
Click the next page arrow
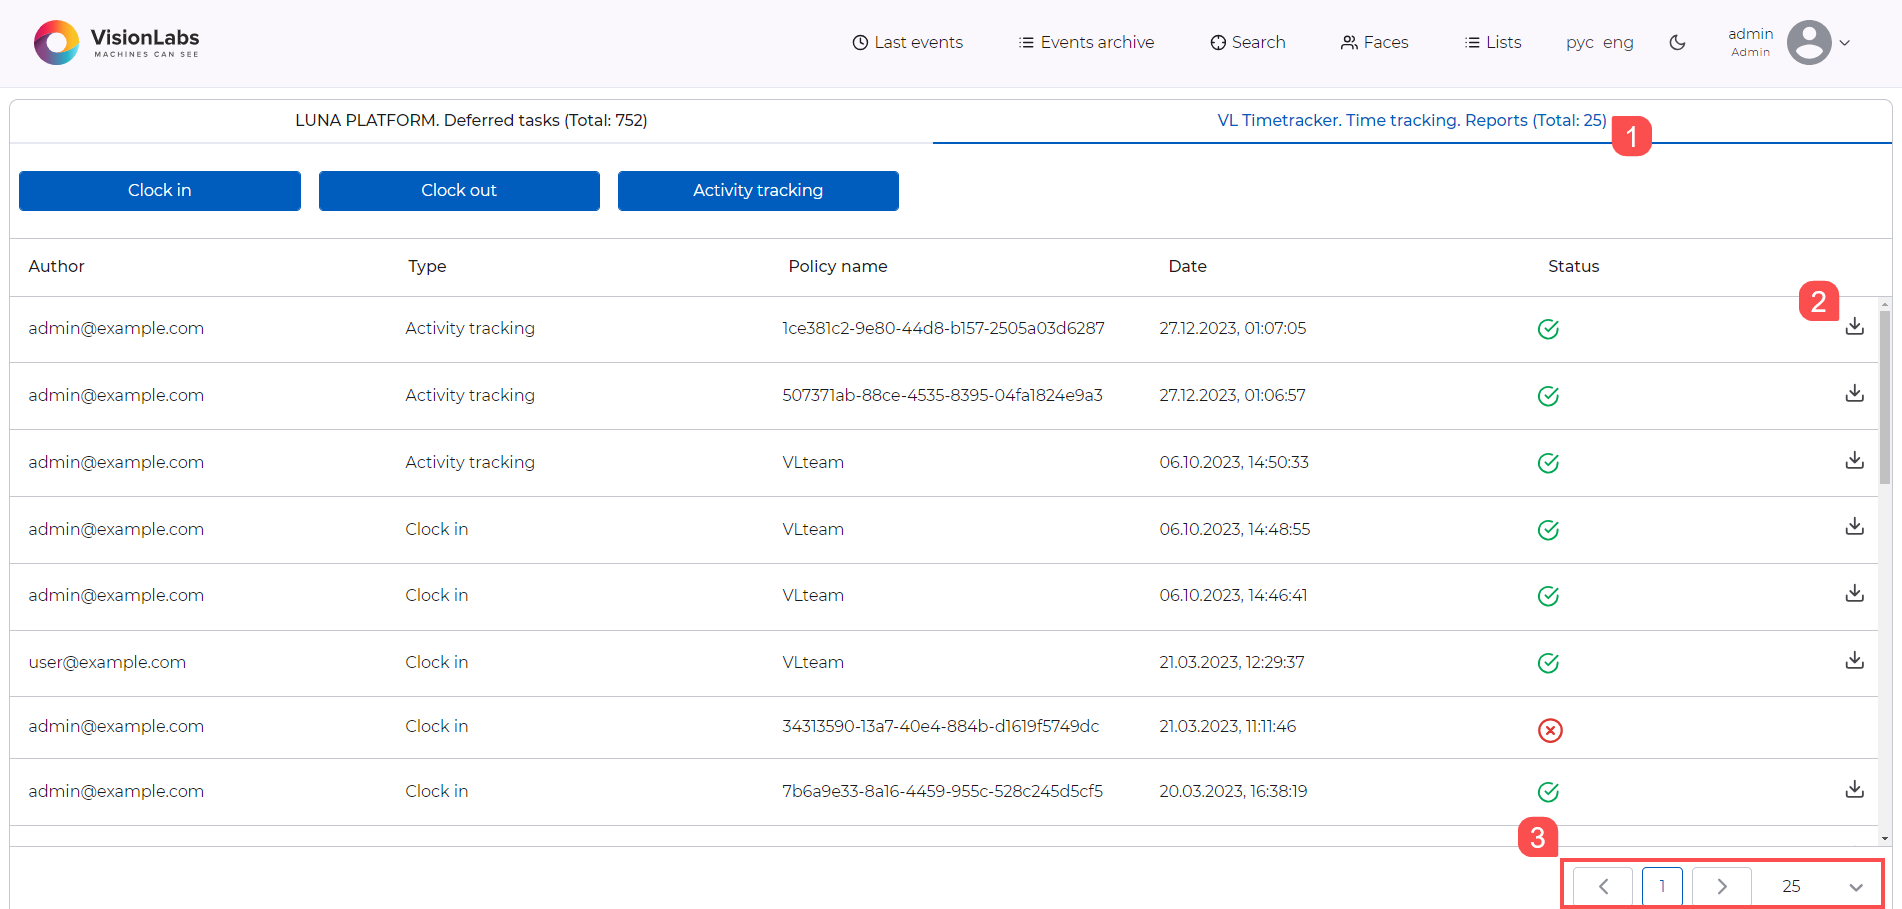point(1721,886)
